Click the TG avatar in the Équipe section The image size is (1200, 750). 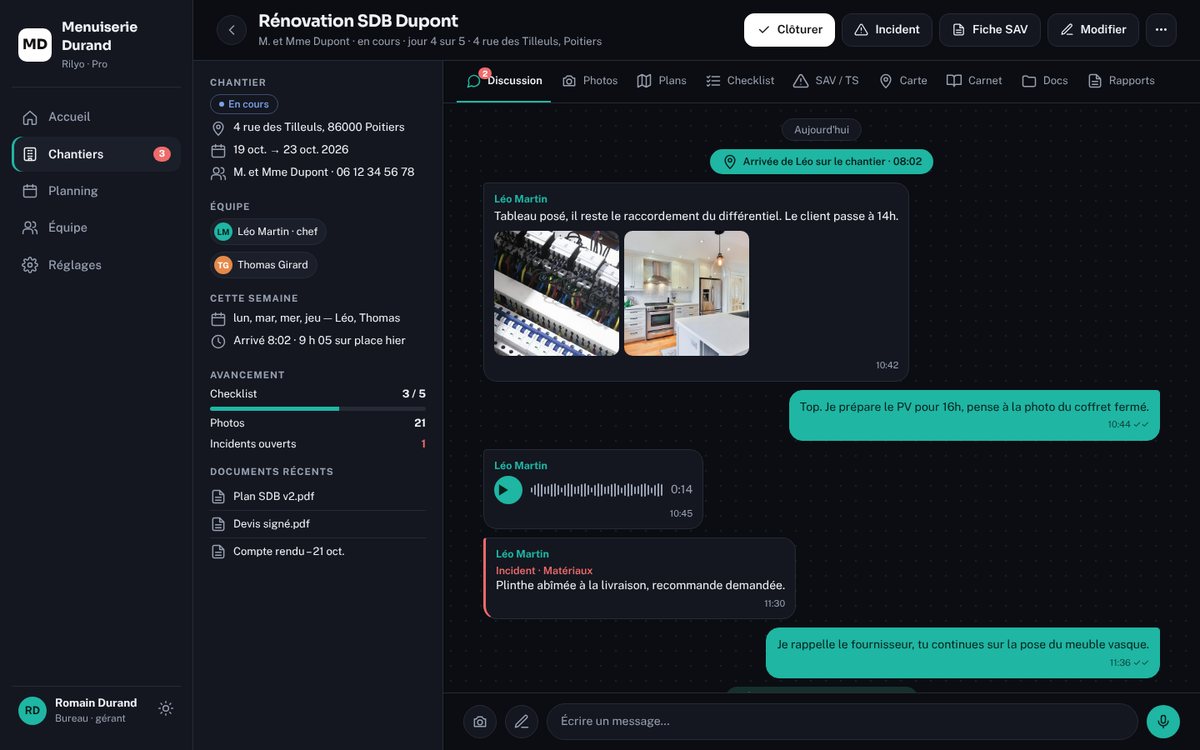223,265
